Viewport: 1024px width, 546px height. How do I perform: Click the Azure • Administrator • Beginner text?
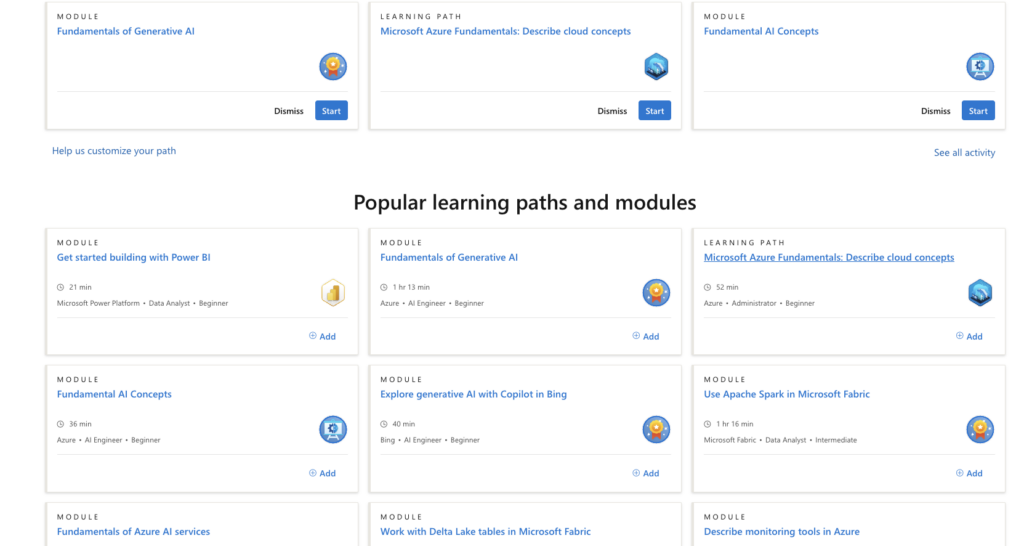click(759, 304)
